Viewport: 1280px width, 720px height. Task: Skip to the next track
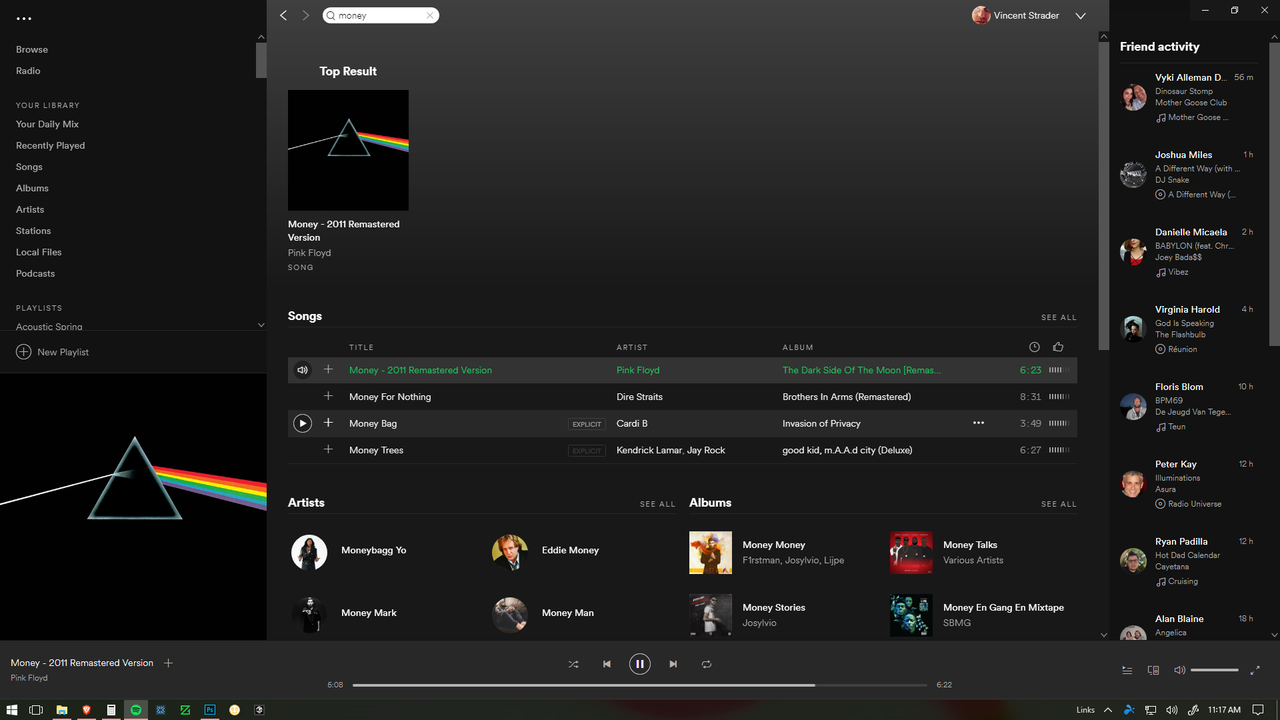coord(673,663)
